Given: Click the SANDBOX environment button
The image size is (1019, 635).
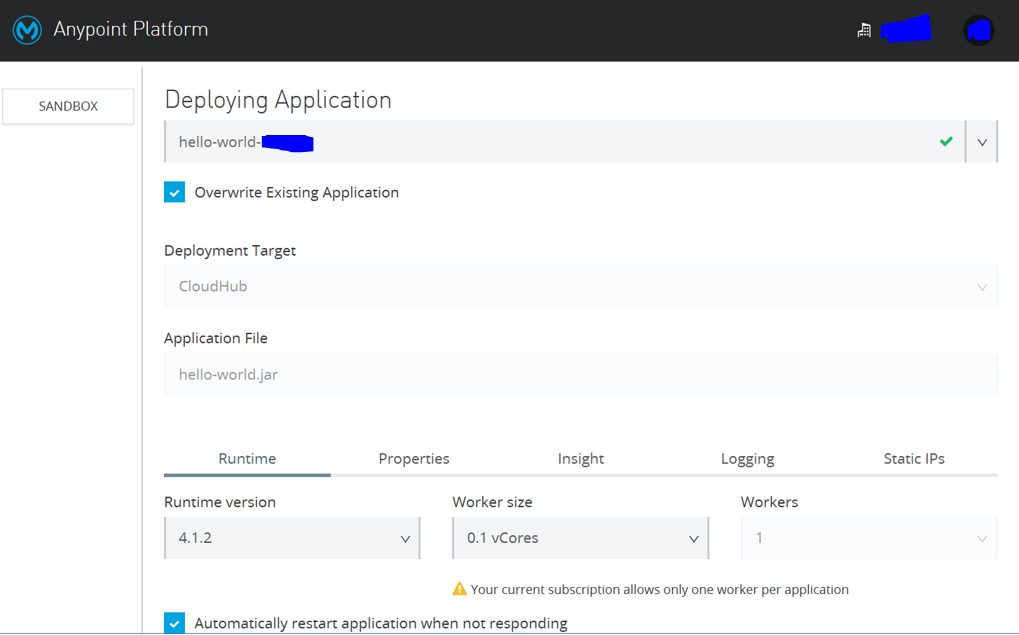Looking at the screenshot, I should click(68, 106).
